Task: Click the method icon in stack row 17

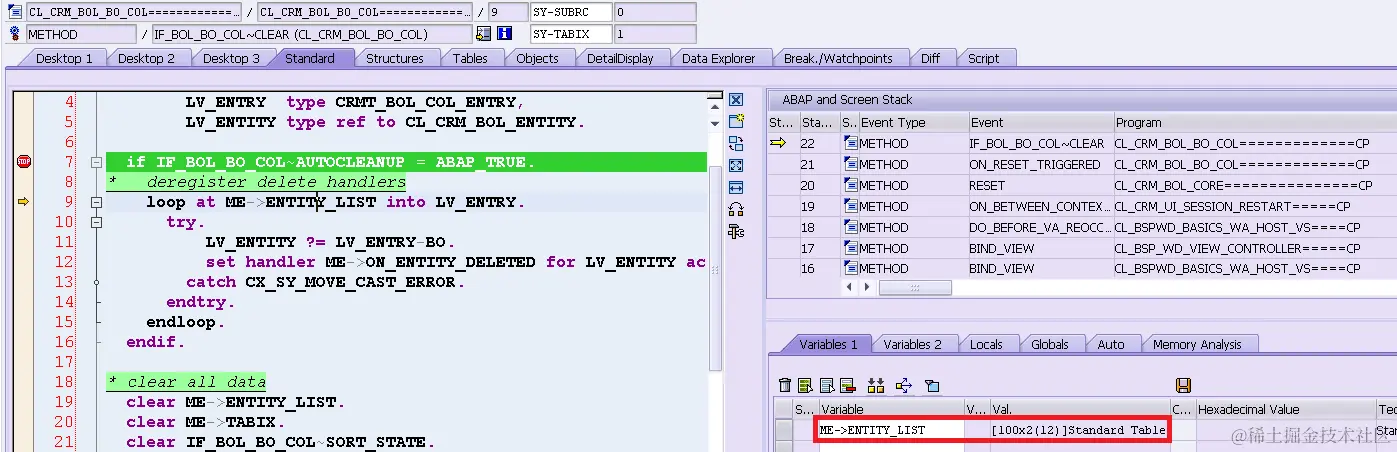Action: tap(850, 248)
